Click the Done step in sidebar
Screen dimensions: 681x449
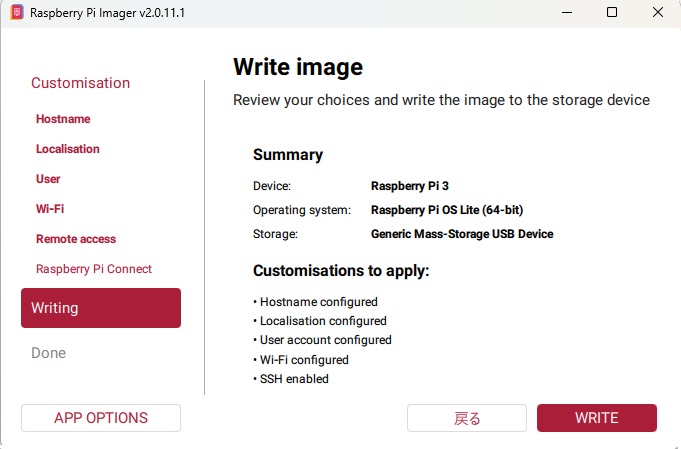pyautogui.click(x=49, y=353)
